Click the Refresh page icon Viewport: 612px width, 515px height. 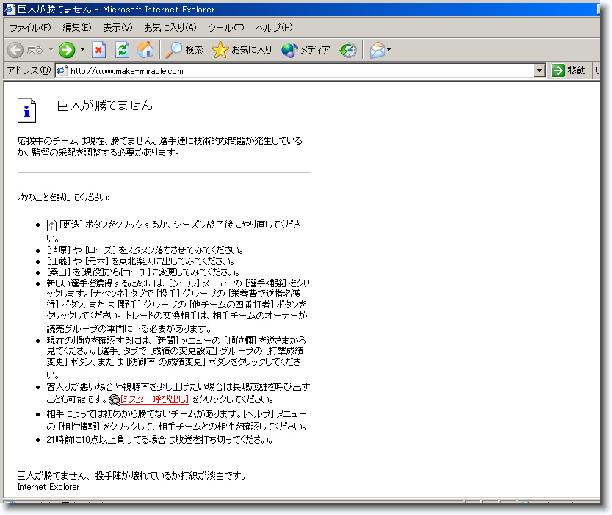coord(122,50)
